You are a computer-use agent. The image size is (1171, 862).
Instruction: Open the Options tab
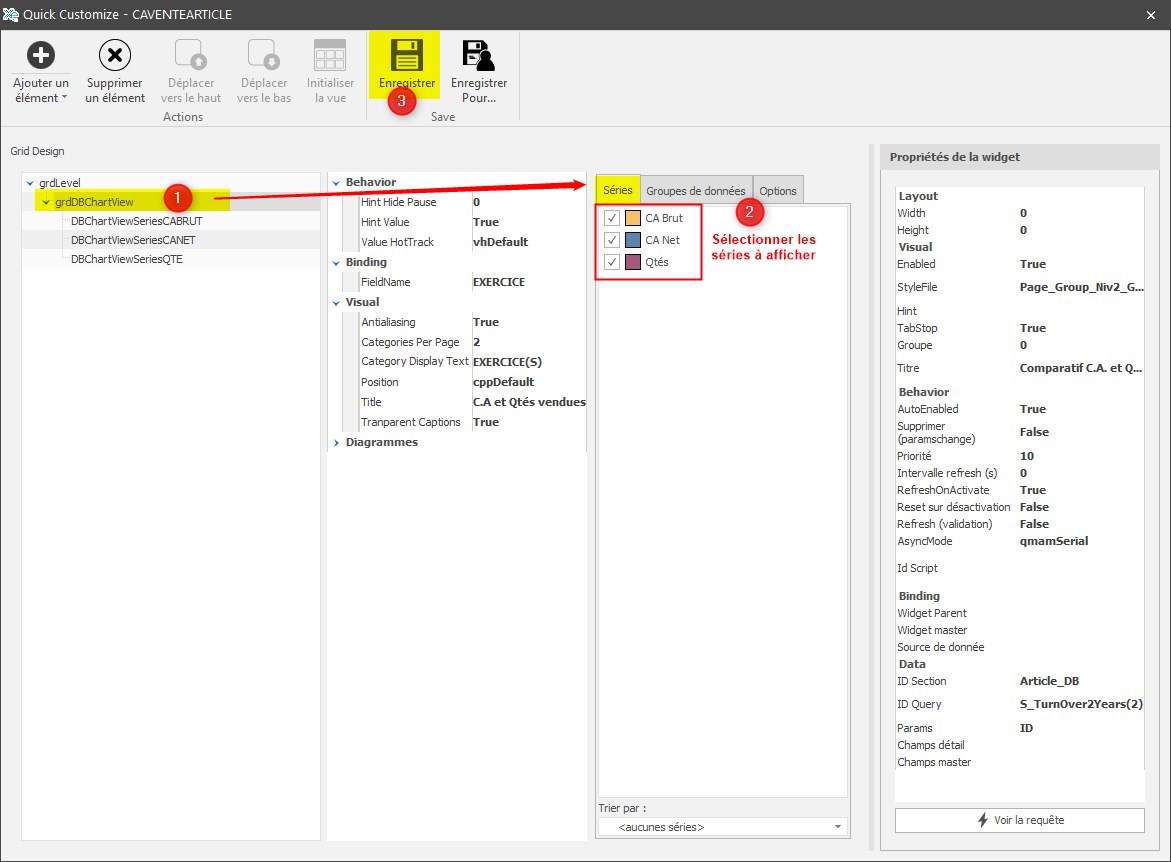777,191
